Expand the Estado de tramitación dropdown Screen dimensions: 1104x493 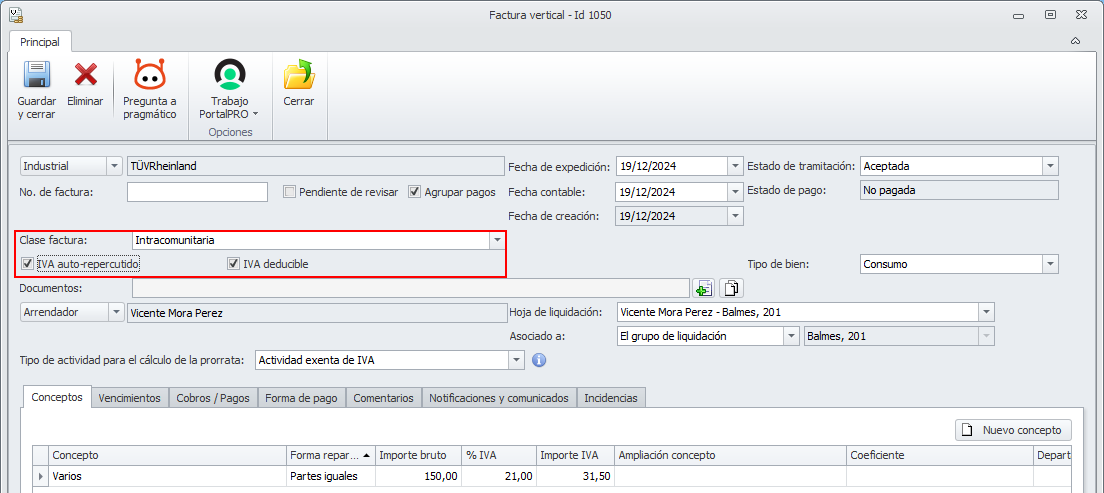pos(1050,166)
